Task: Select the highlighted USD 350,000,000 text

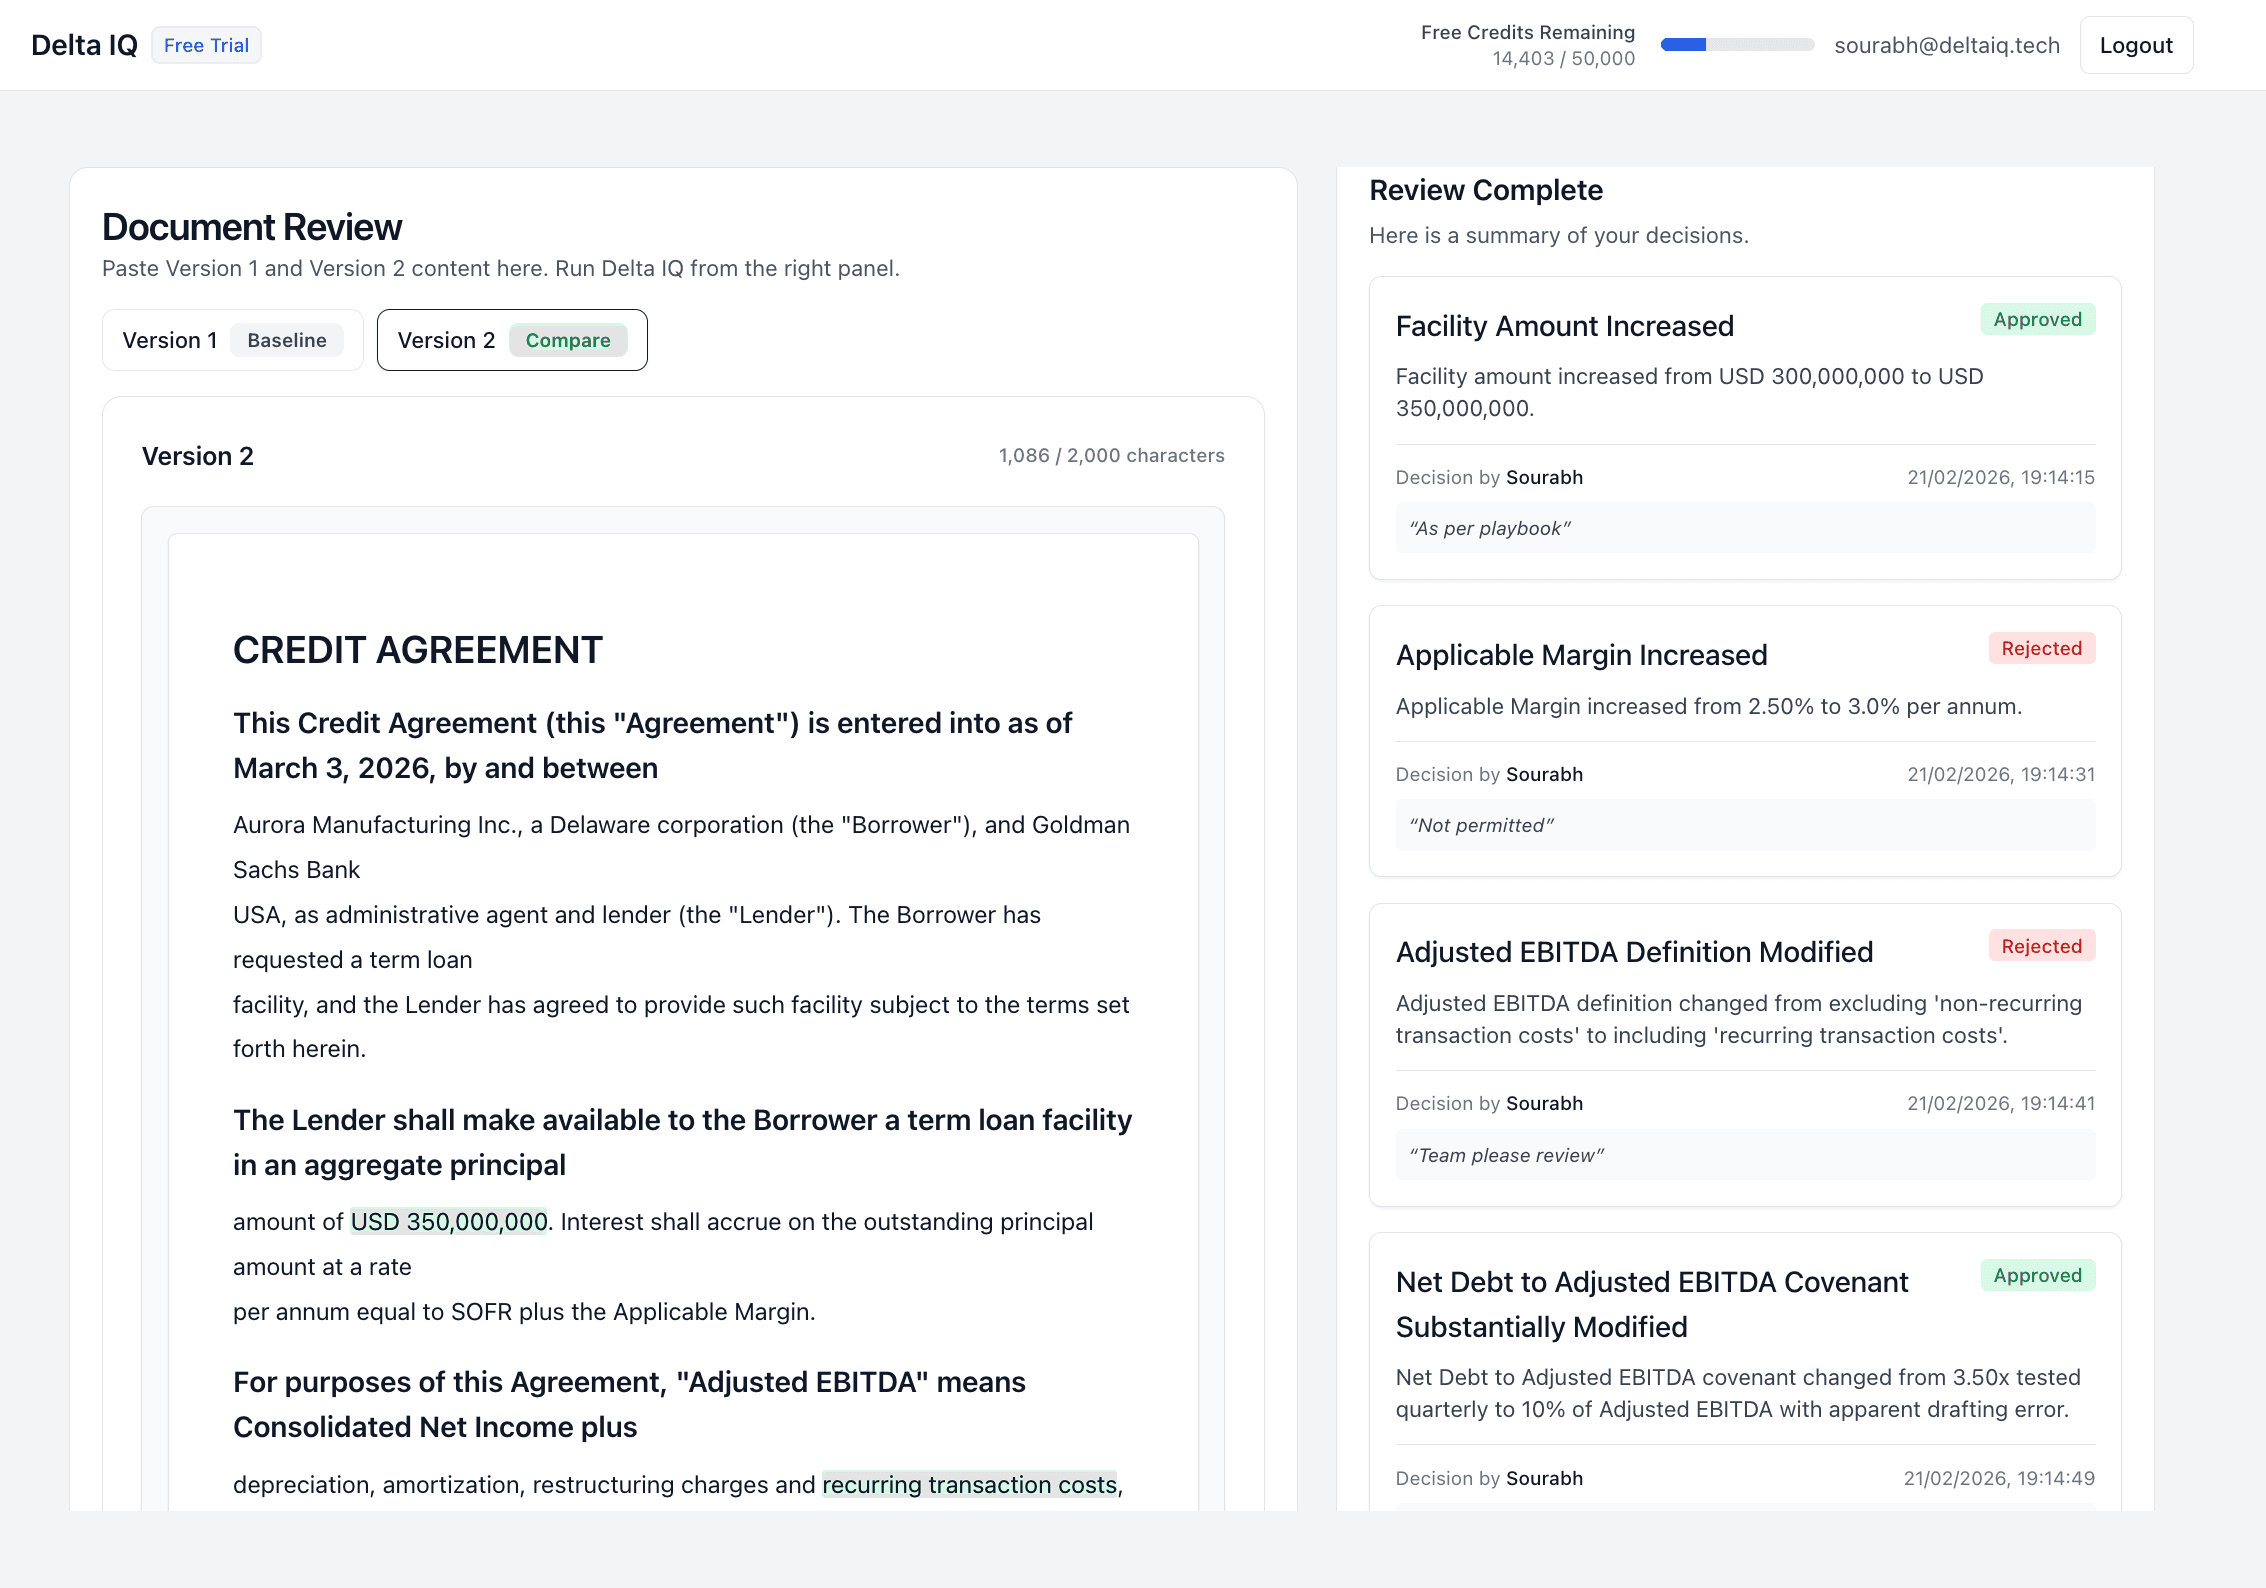Action: pyautogui.click(x=448, y=1221)
